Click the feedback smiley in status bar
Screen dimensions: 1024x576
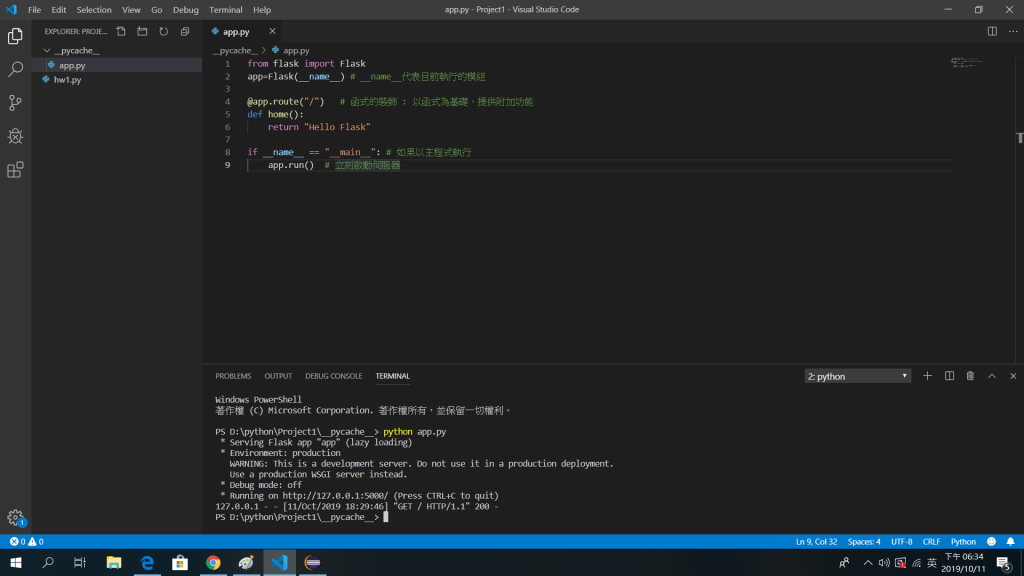point(991,541)
